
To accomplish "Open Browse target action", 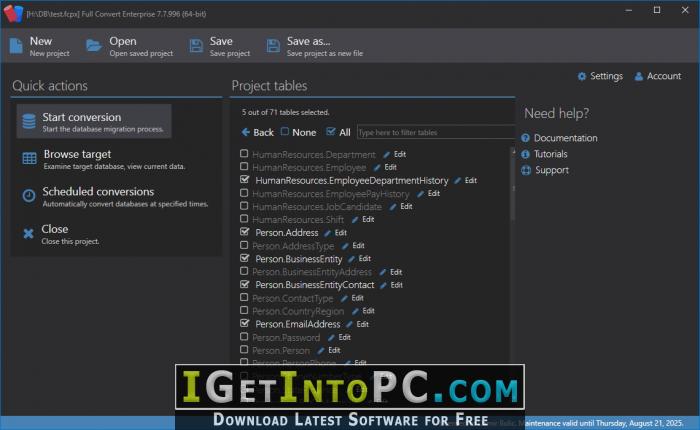I will point(104,159).
